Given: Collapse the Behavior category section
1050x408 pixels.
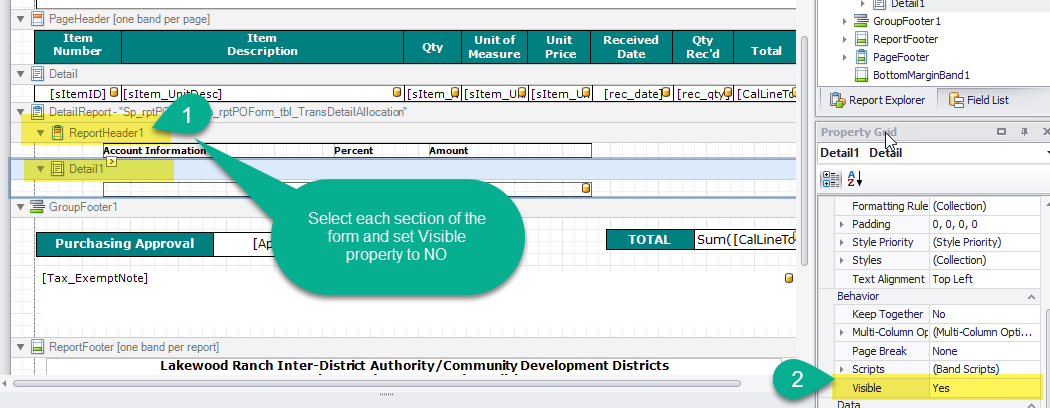Looking at the screenshot, I should tap(1033, 297).
